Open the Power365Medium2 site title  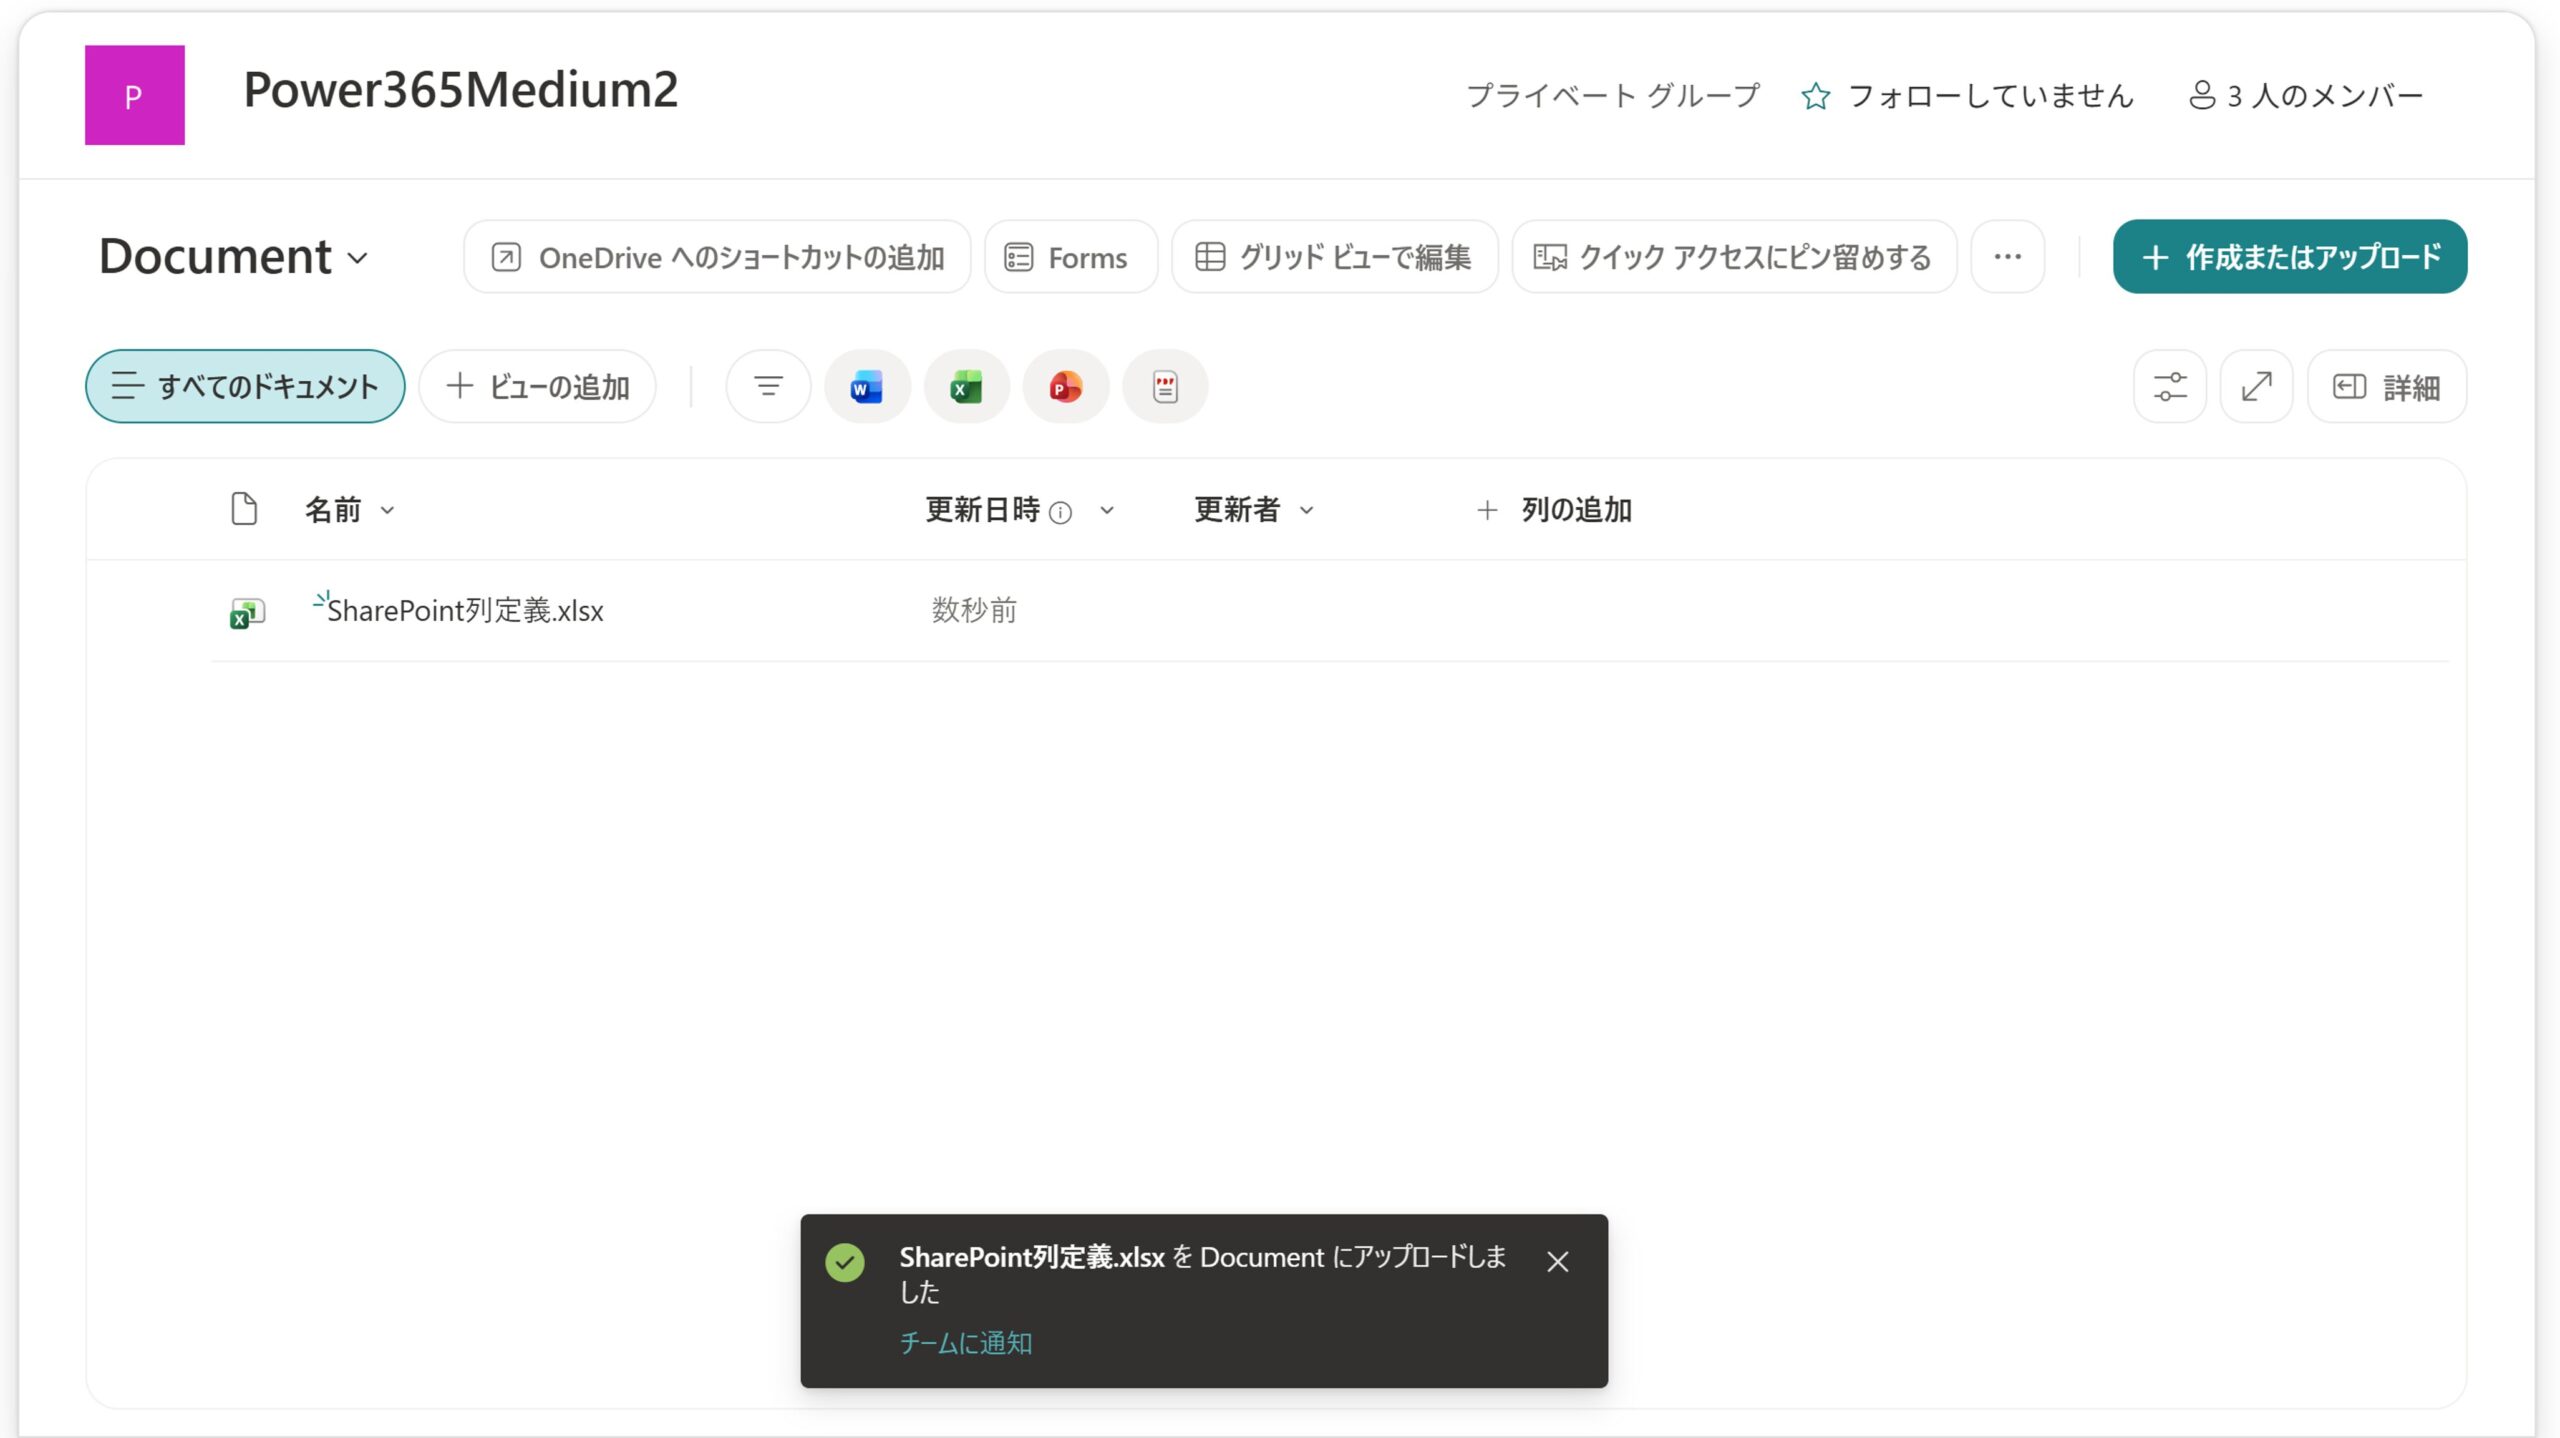(461, 90)
